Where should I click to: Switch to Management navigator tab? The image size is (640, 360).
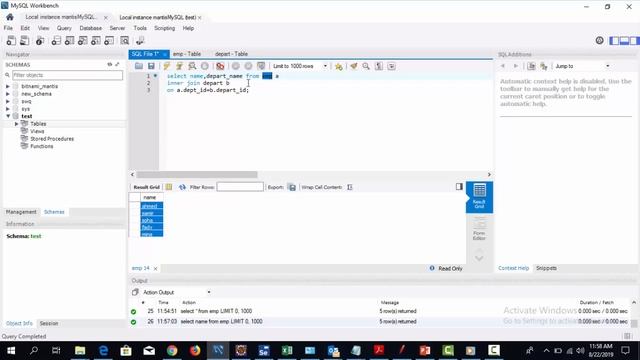pyautogui.click(x=21, y=212)
